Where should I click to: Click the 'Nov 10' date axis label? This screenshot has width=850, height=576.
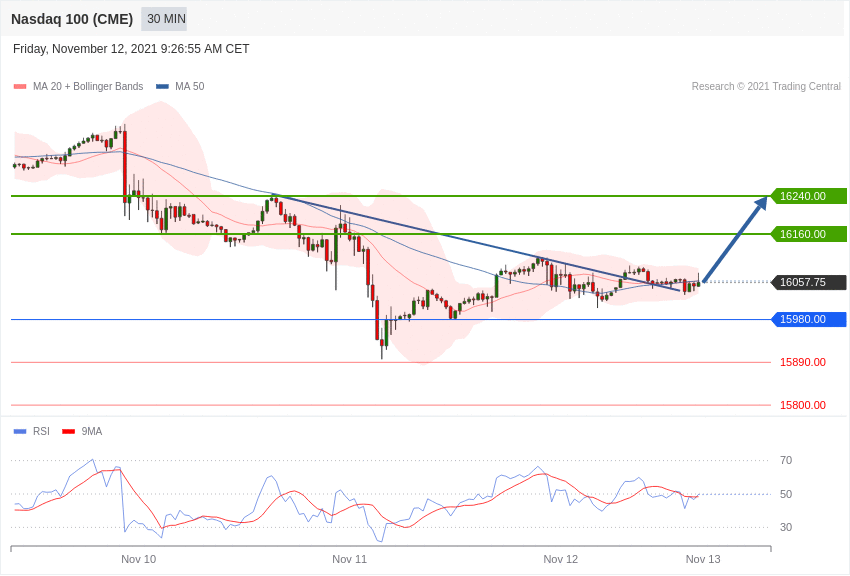(x=138, y=559)
